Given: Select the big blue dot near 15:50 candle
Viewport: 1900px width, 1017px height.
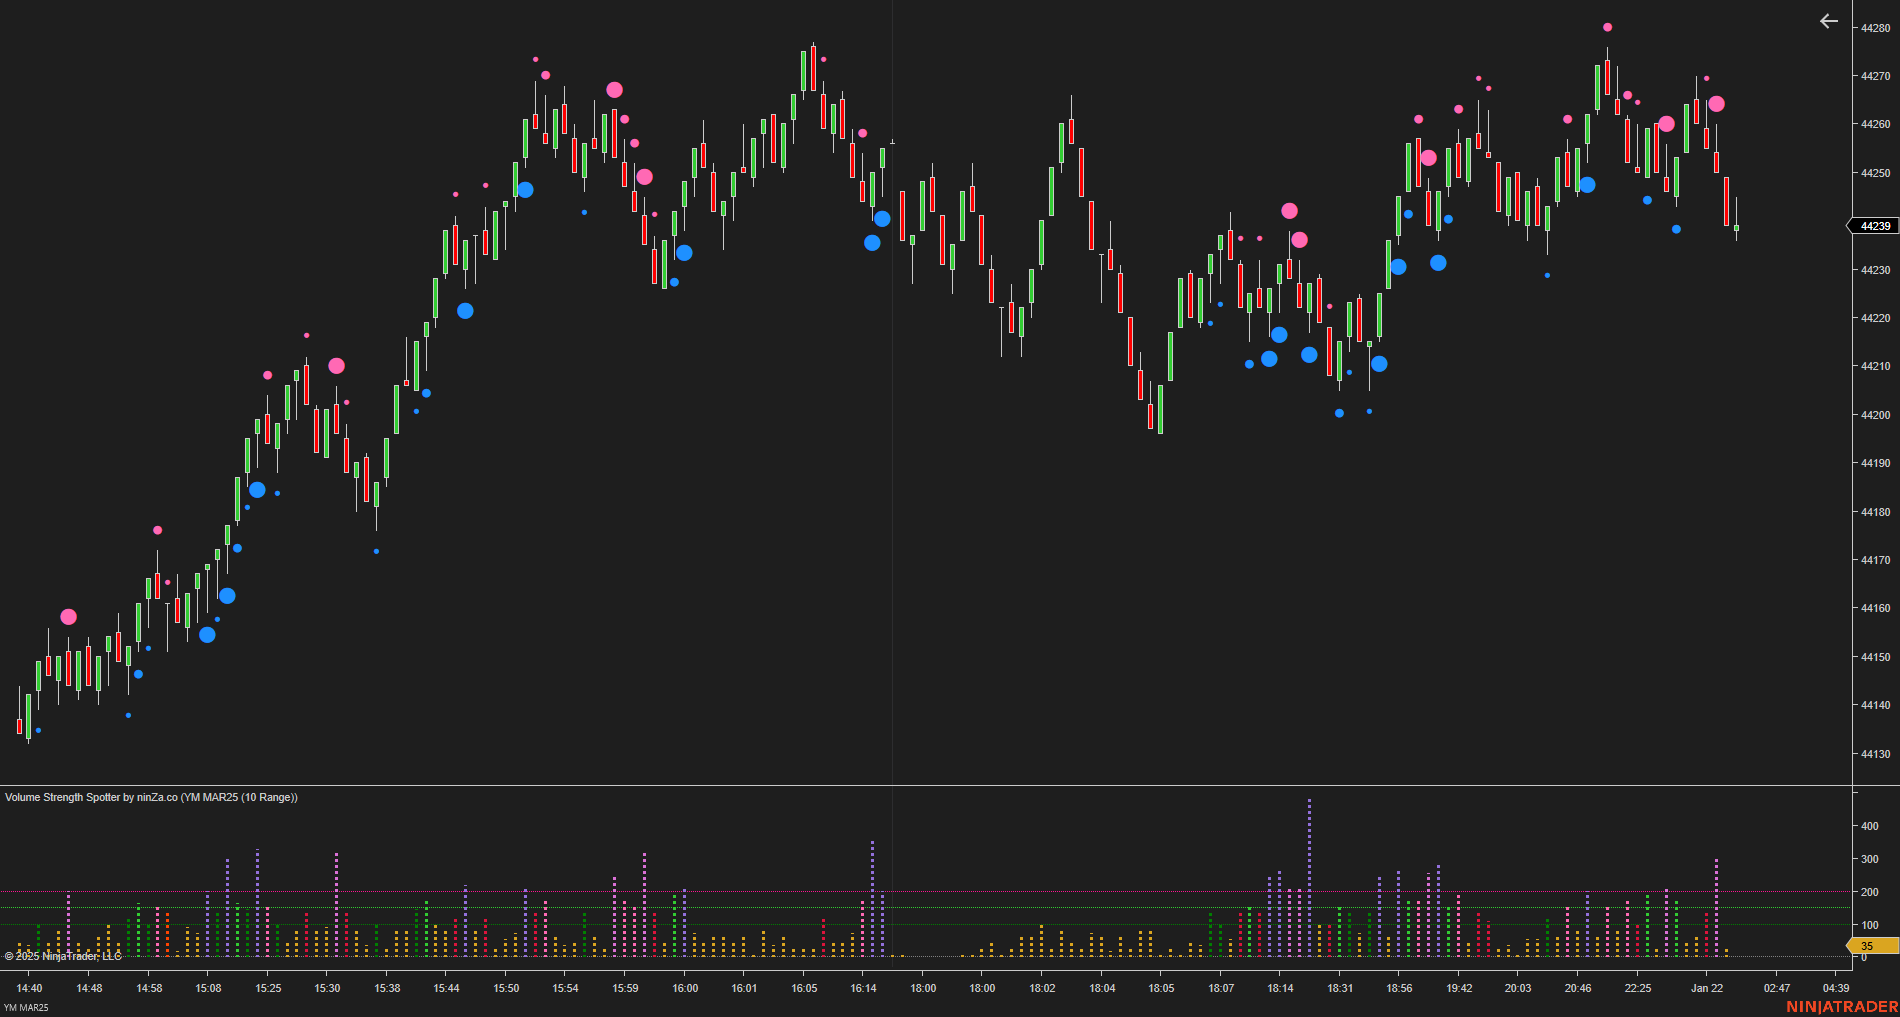Looking at the screenshot, I should pos(525,189).
